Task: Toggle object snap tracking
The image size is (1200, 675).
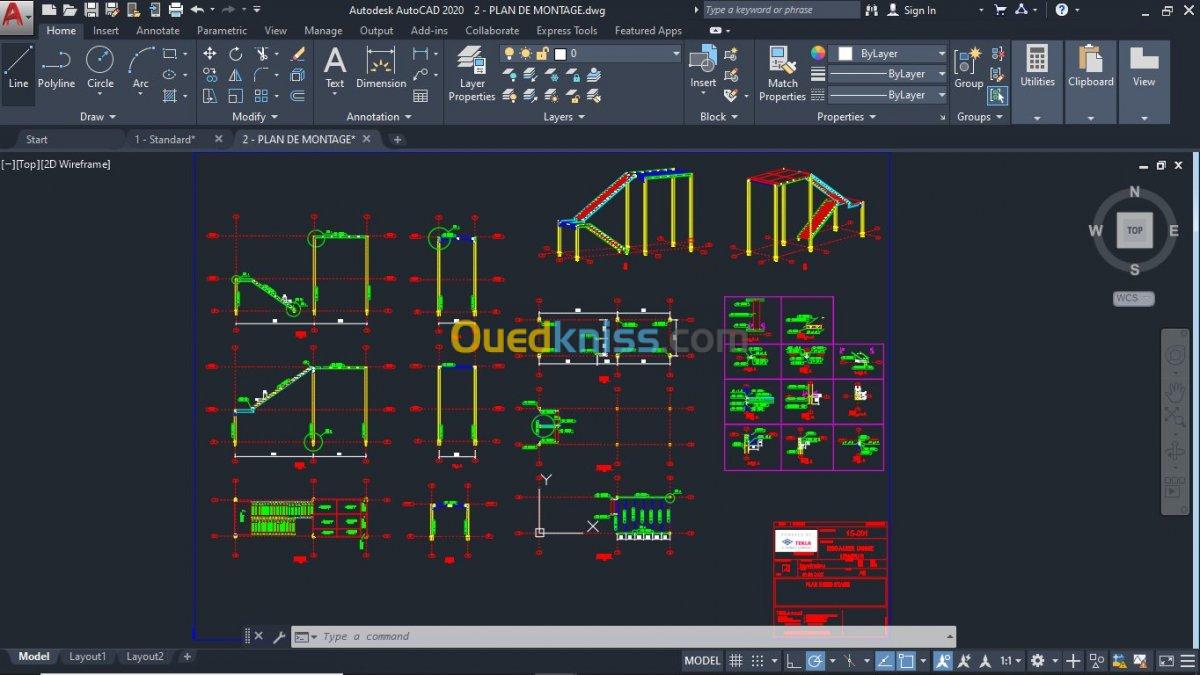Action: [x=885, y=660]
